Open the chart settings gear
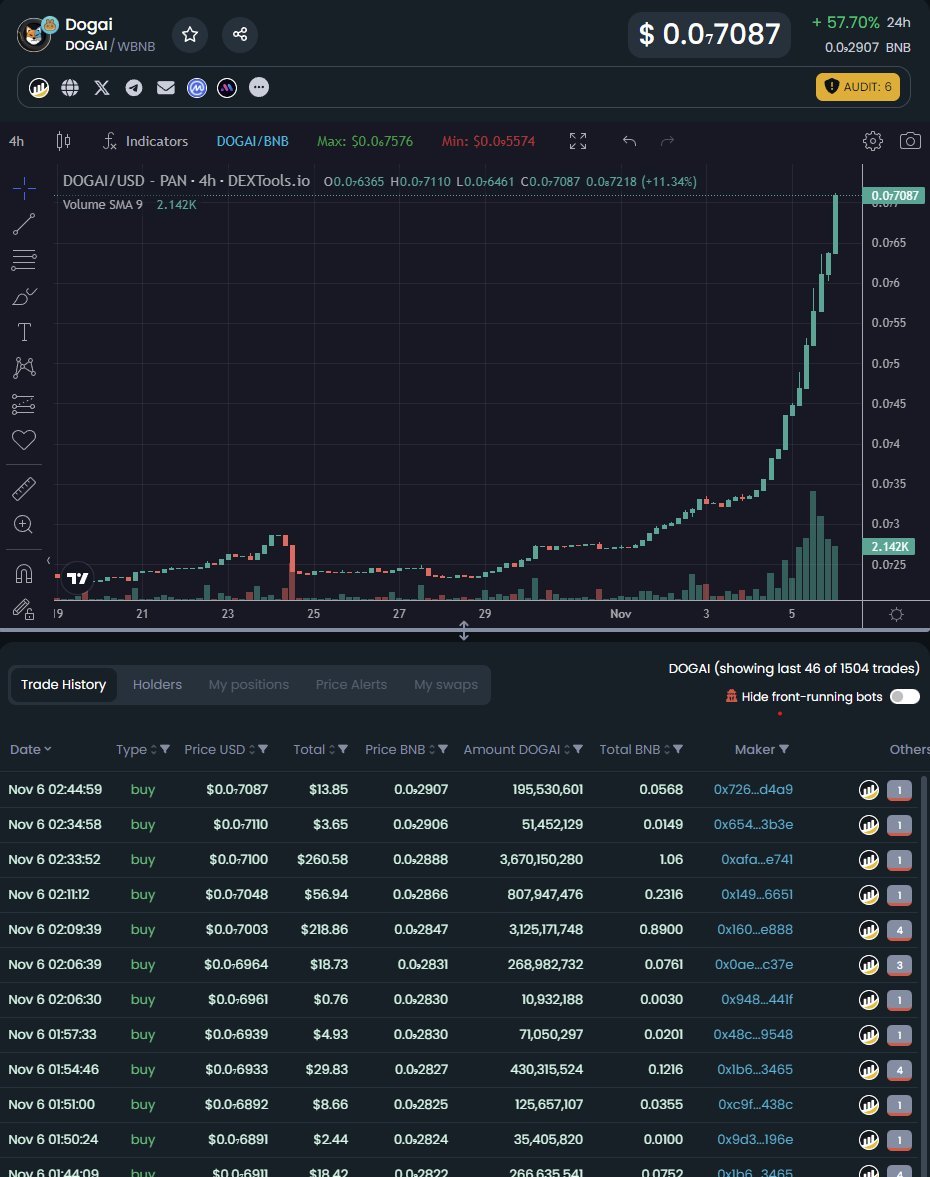Screen dimensions: 930x1177 (872, 141)
